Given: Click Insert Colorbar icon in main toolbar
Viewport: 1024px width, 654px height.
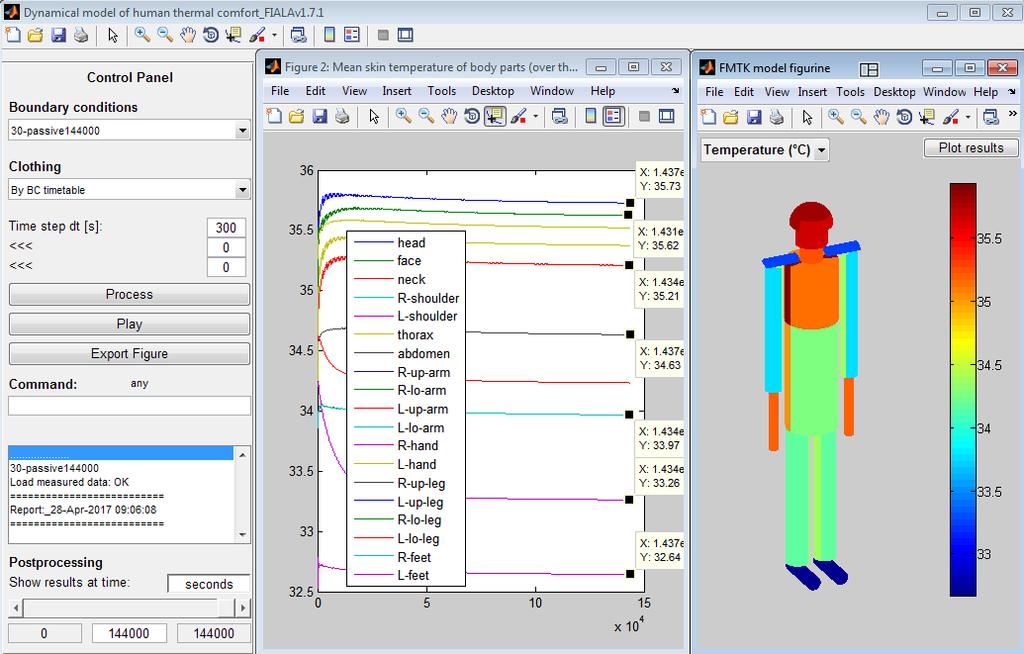Looking at the screenshot, I should pos(330,35).
